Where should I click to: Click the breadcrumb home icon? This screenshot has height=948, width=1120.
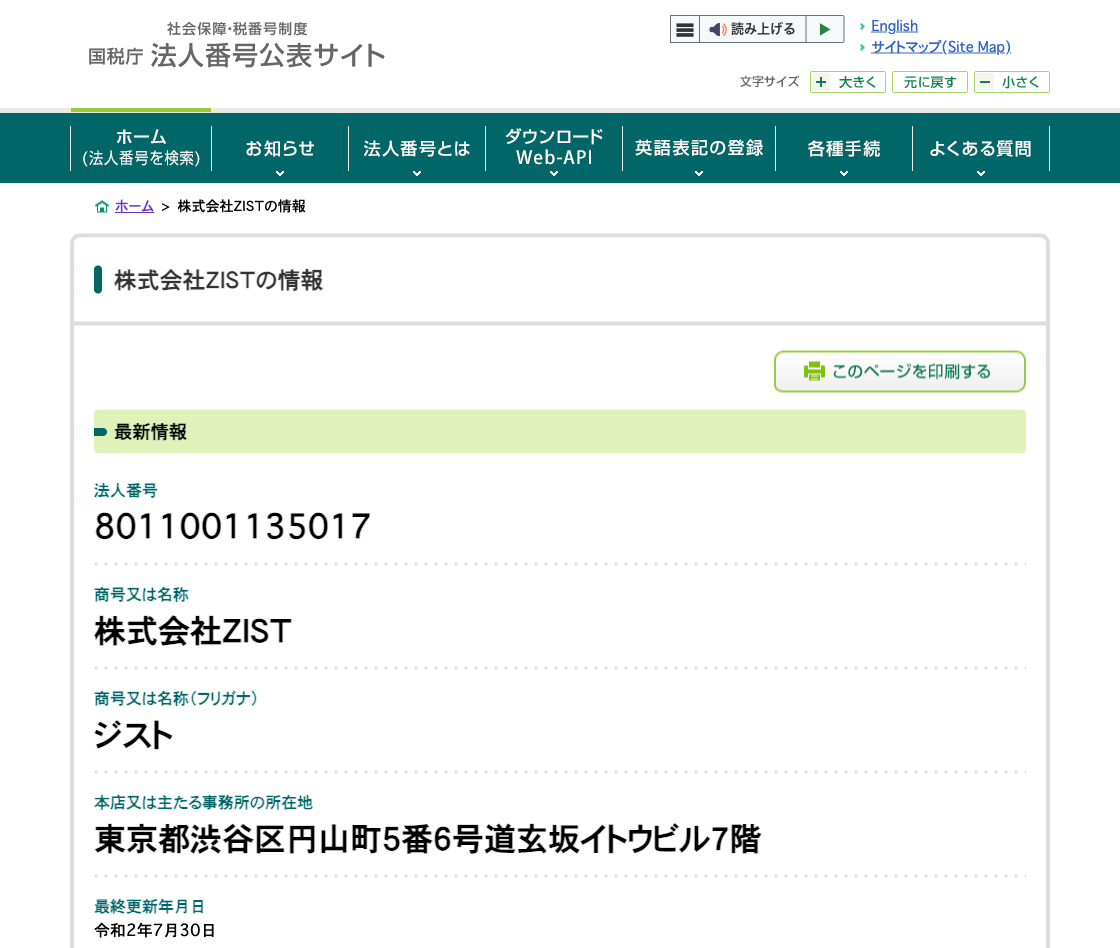click(102, 206)
